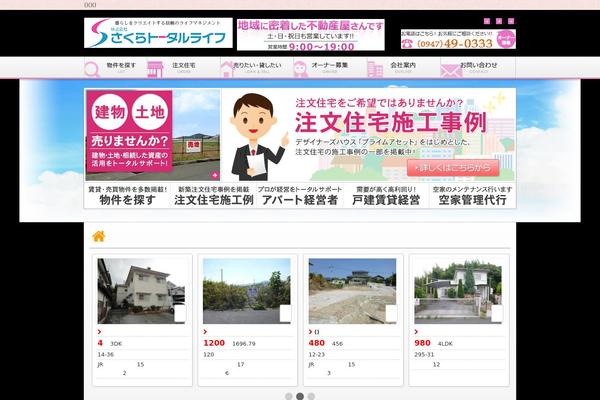Viewport: 600px width, 400px height.
Task: Open the 会社案内 navigation item
Action: (403, 68)
